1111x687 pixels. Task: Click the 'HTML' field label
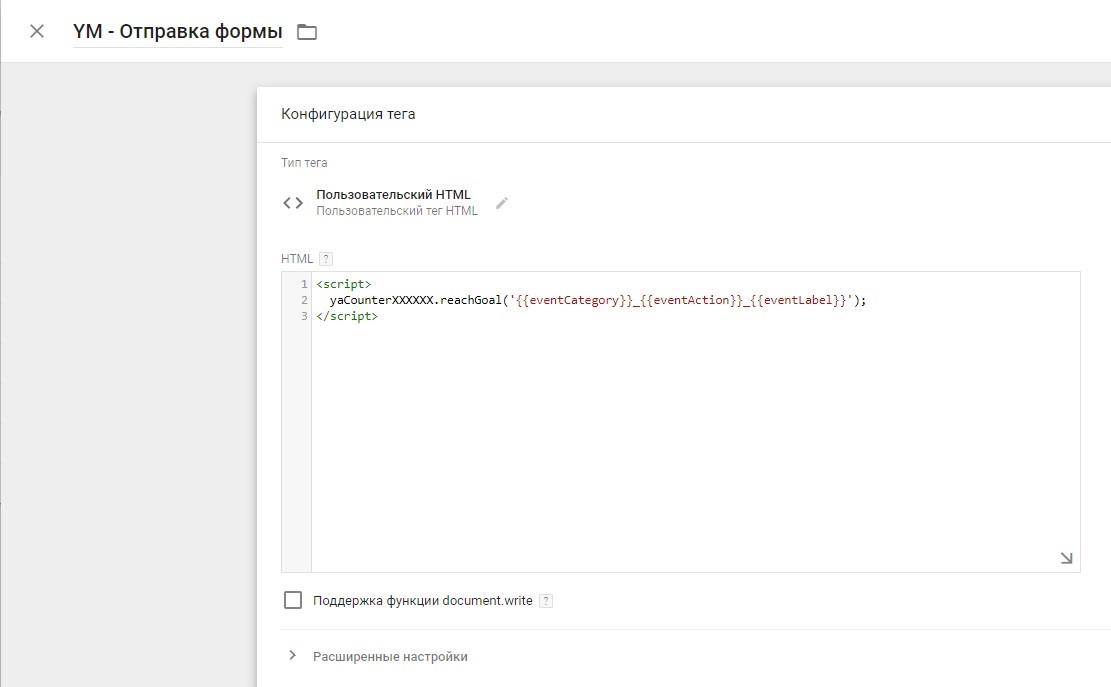coord(297,259)
